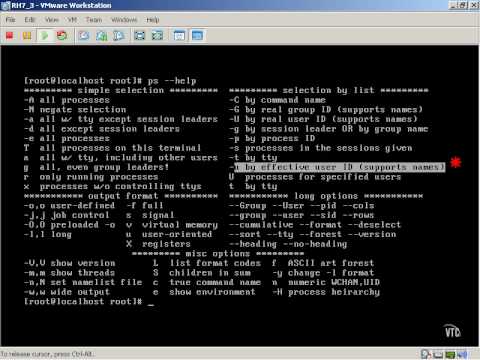The image size is (480, 360).
Task: Open the Edit menu
Action: [29, 20]
